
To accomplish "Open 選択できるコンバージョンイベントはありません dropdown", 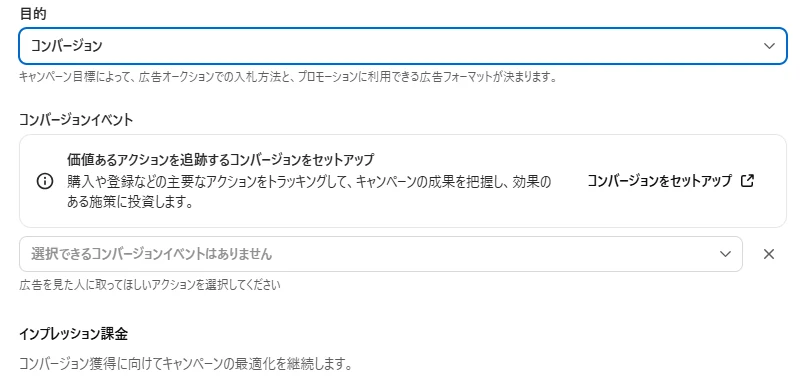I will click(x=381, y=254).
